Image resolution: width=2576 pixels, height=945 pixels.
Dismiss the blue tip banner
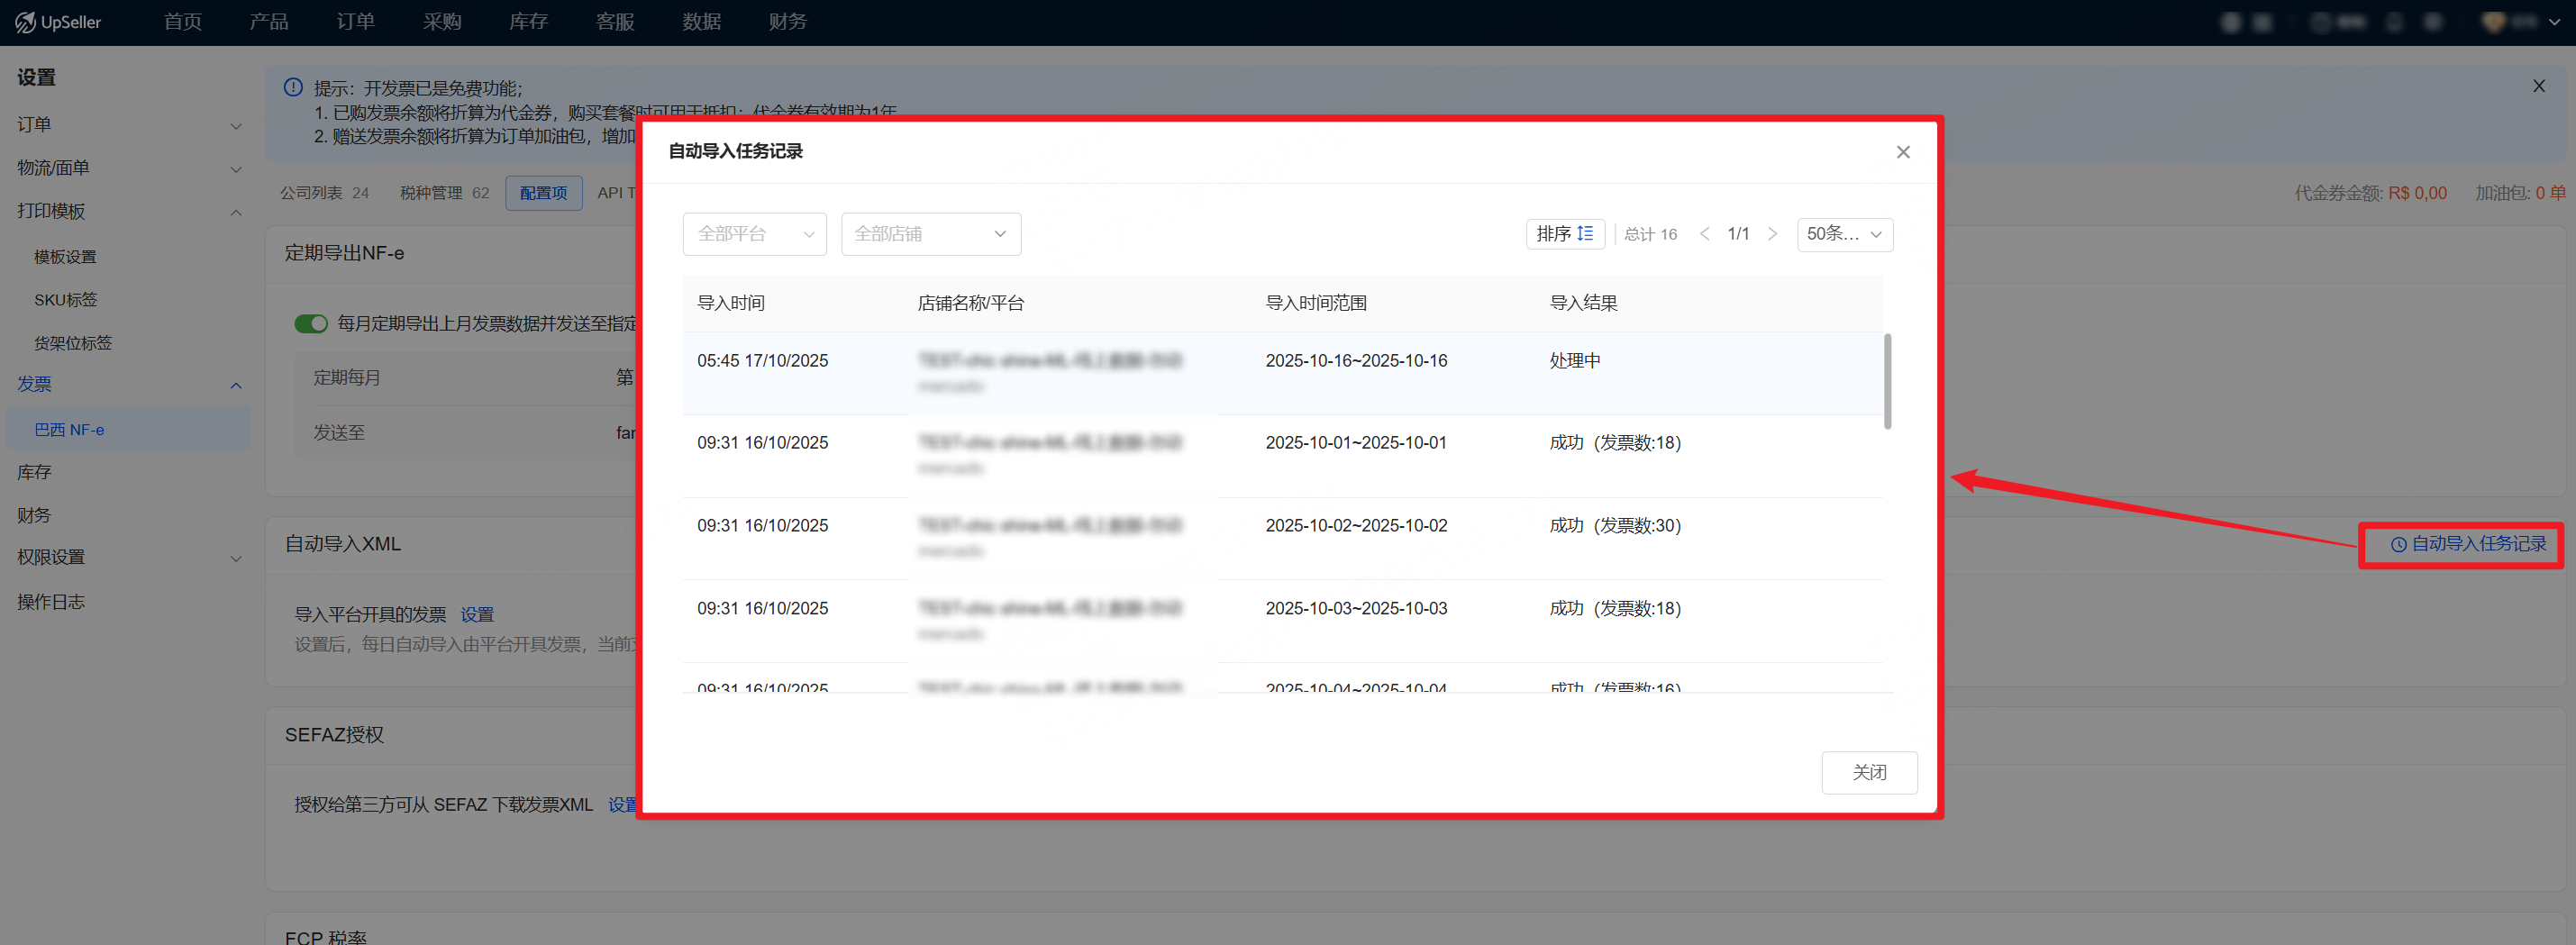(x=2538, y=86)
